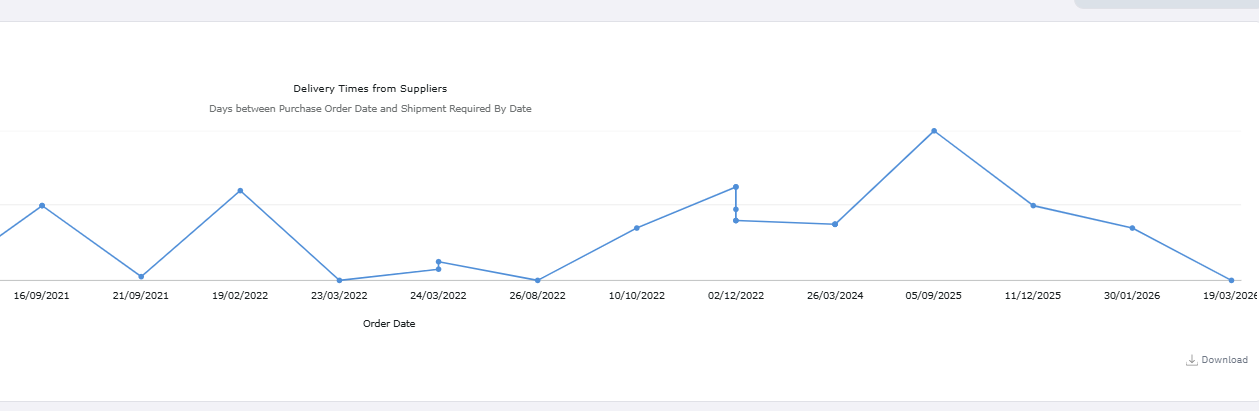Click the 21/09/2021 axis label
This screenshot has height=411, width=1259.
click(141, 296)
